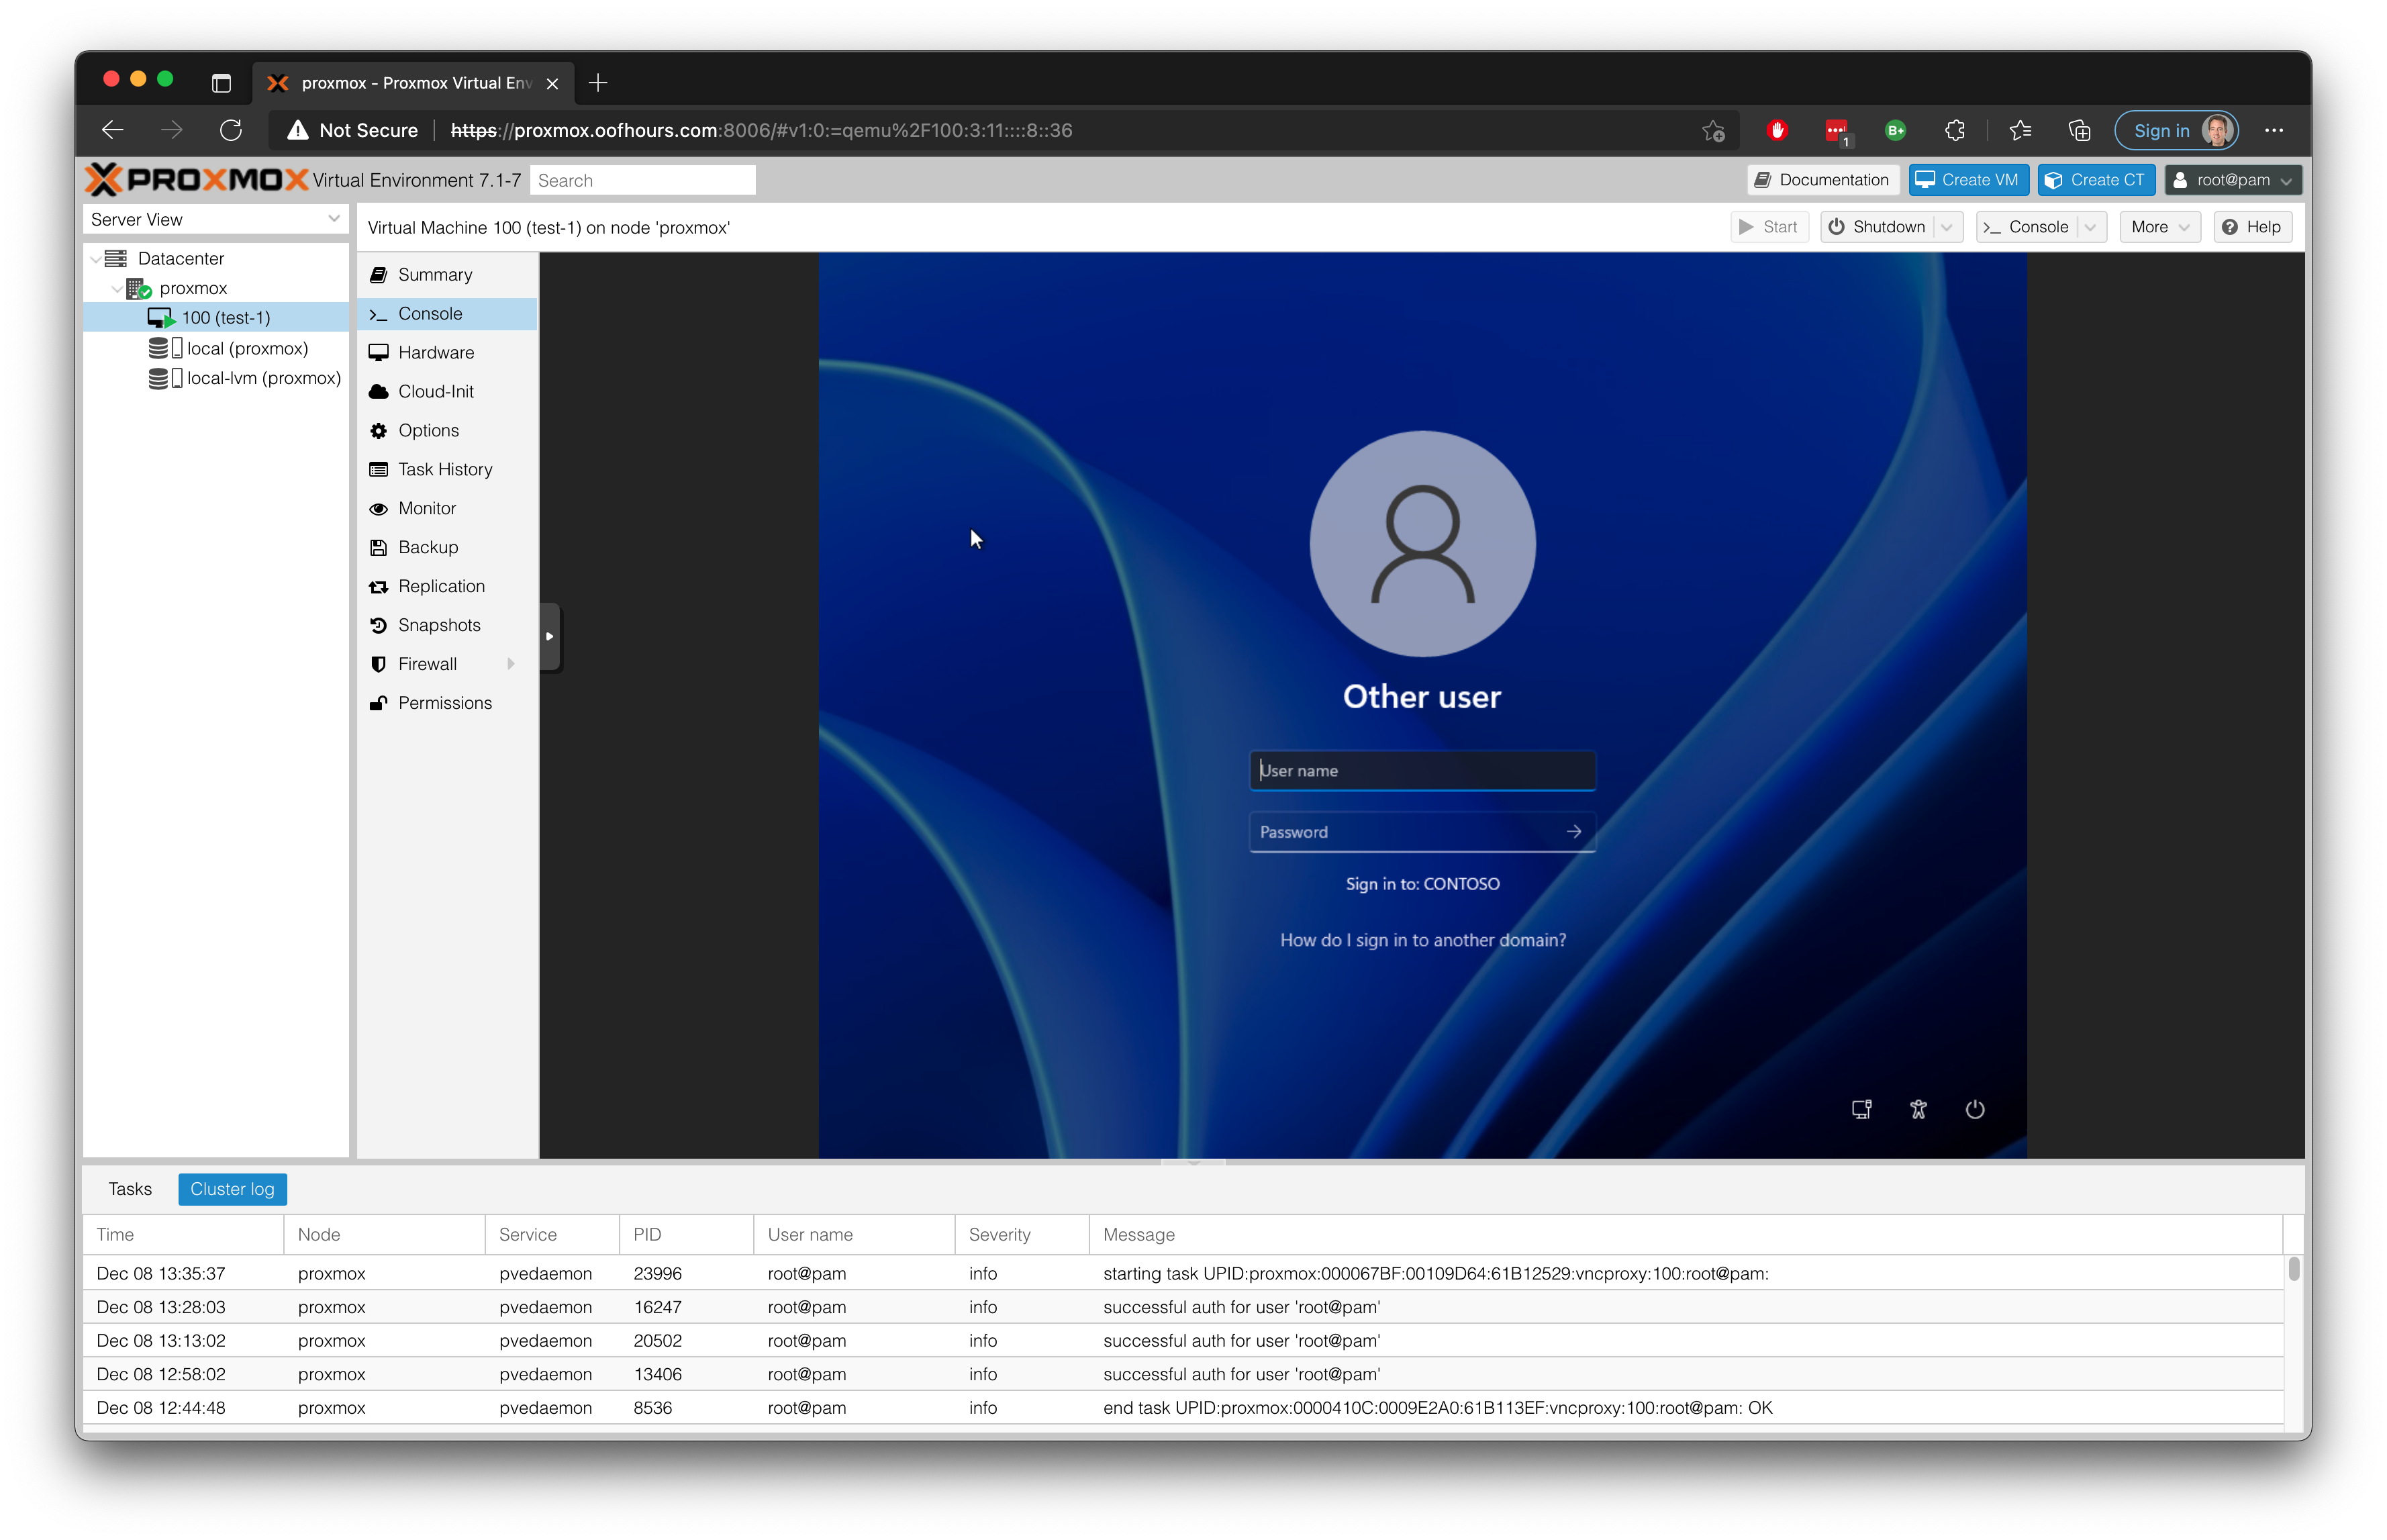The height and width of the screenshot is (1540, 2387).
Task: Click the Not Secure warning indicator
Action: (x=352, y=130)
